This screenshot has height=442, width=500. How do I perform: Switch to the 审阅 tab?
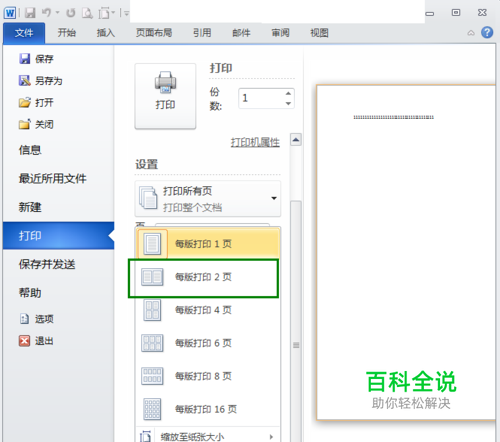pos(280,33)
